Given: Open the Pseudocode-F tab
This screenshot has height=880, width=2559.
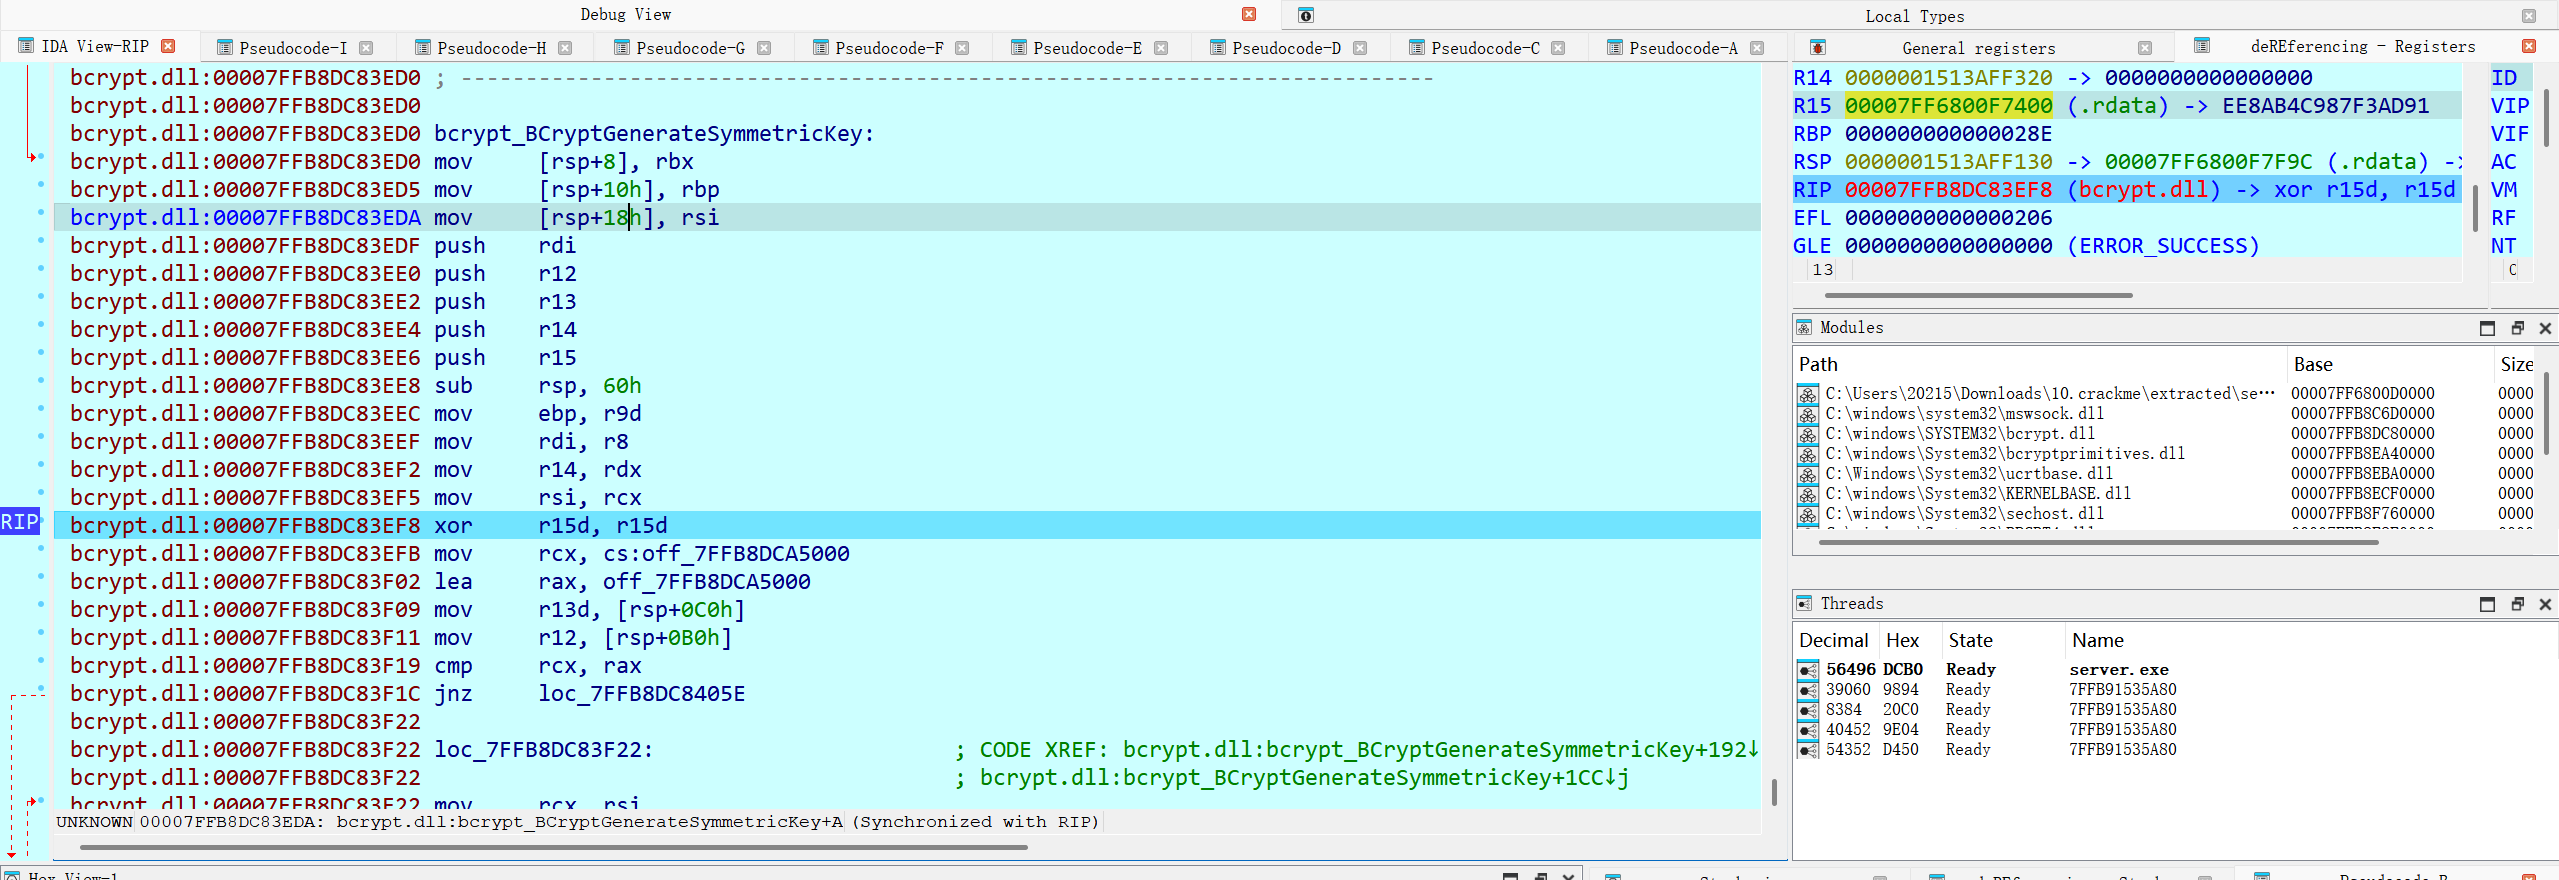Looking at the screenshot, I should point(889,48).
